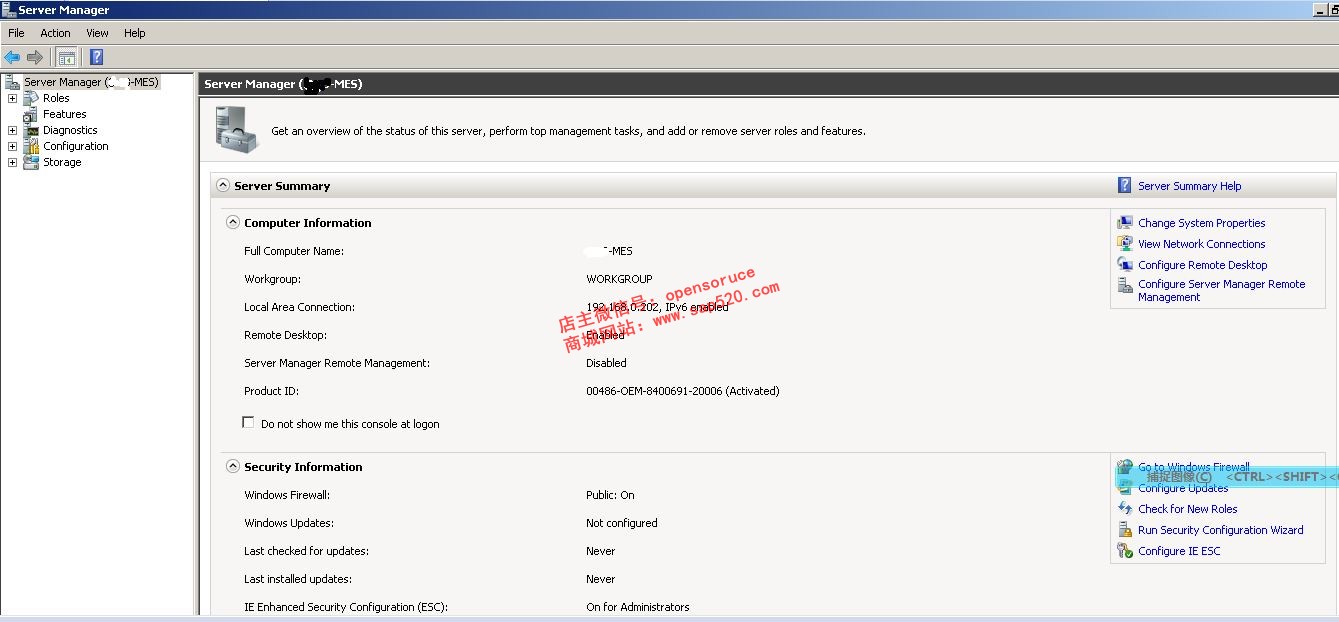Click the 'On for Administrators' ESC value
Image resolution: width=1339 pixels, height=622 pixels.
[x=637, y=607]
